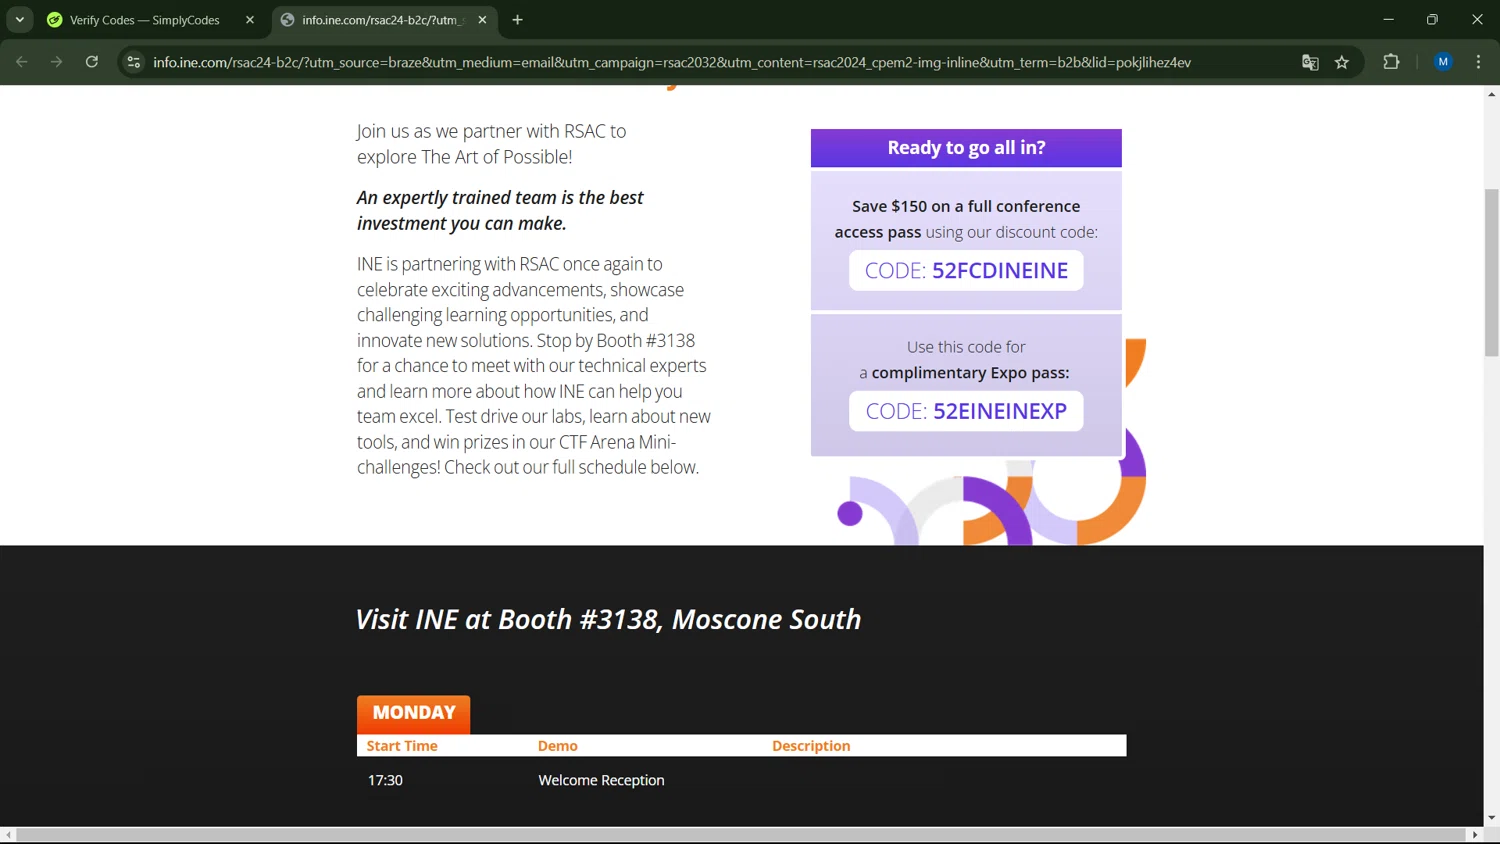Click the scroll down arrow of vertical scrollbar

1491,818
